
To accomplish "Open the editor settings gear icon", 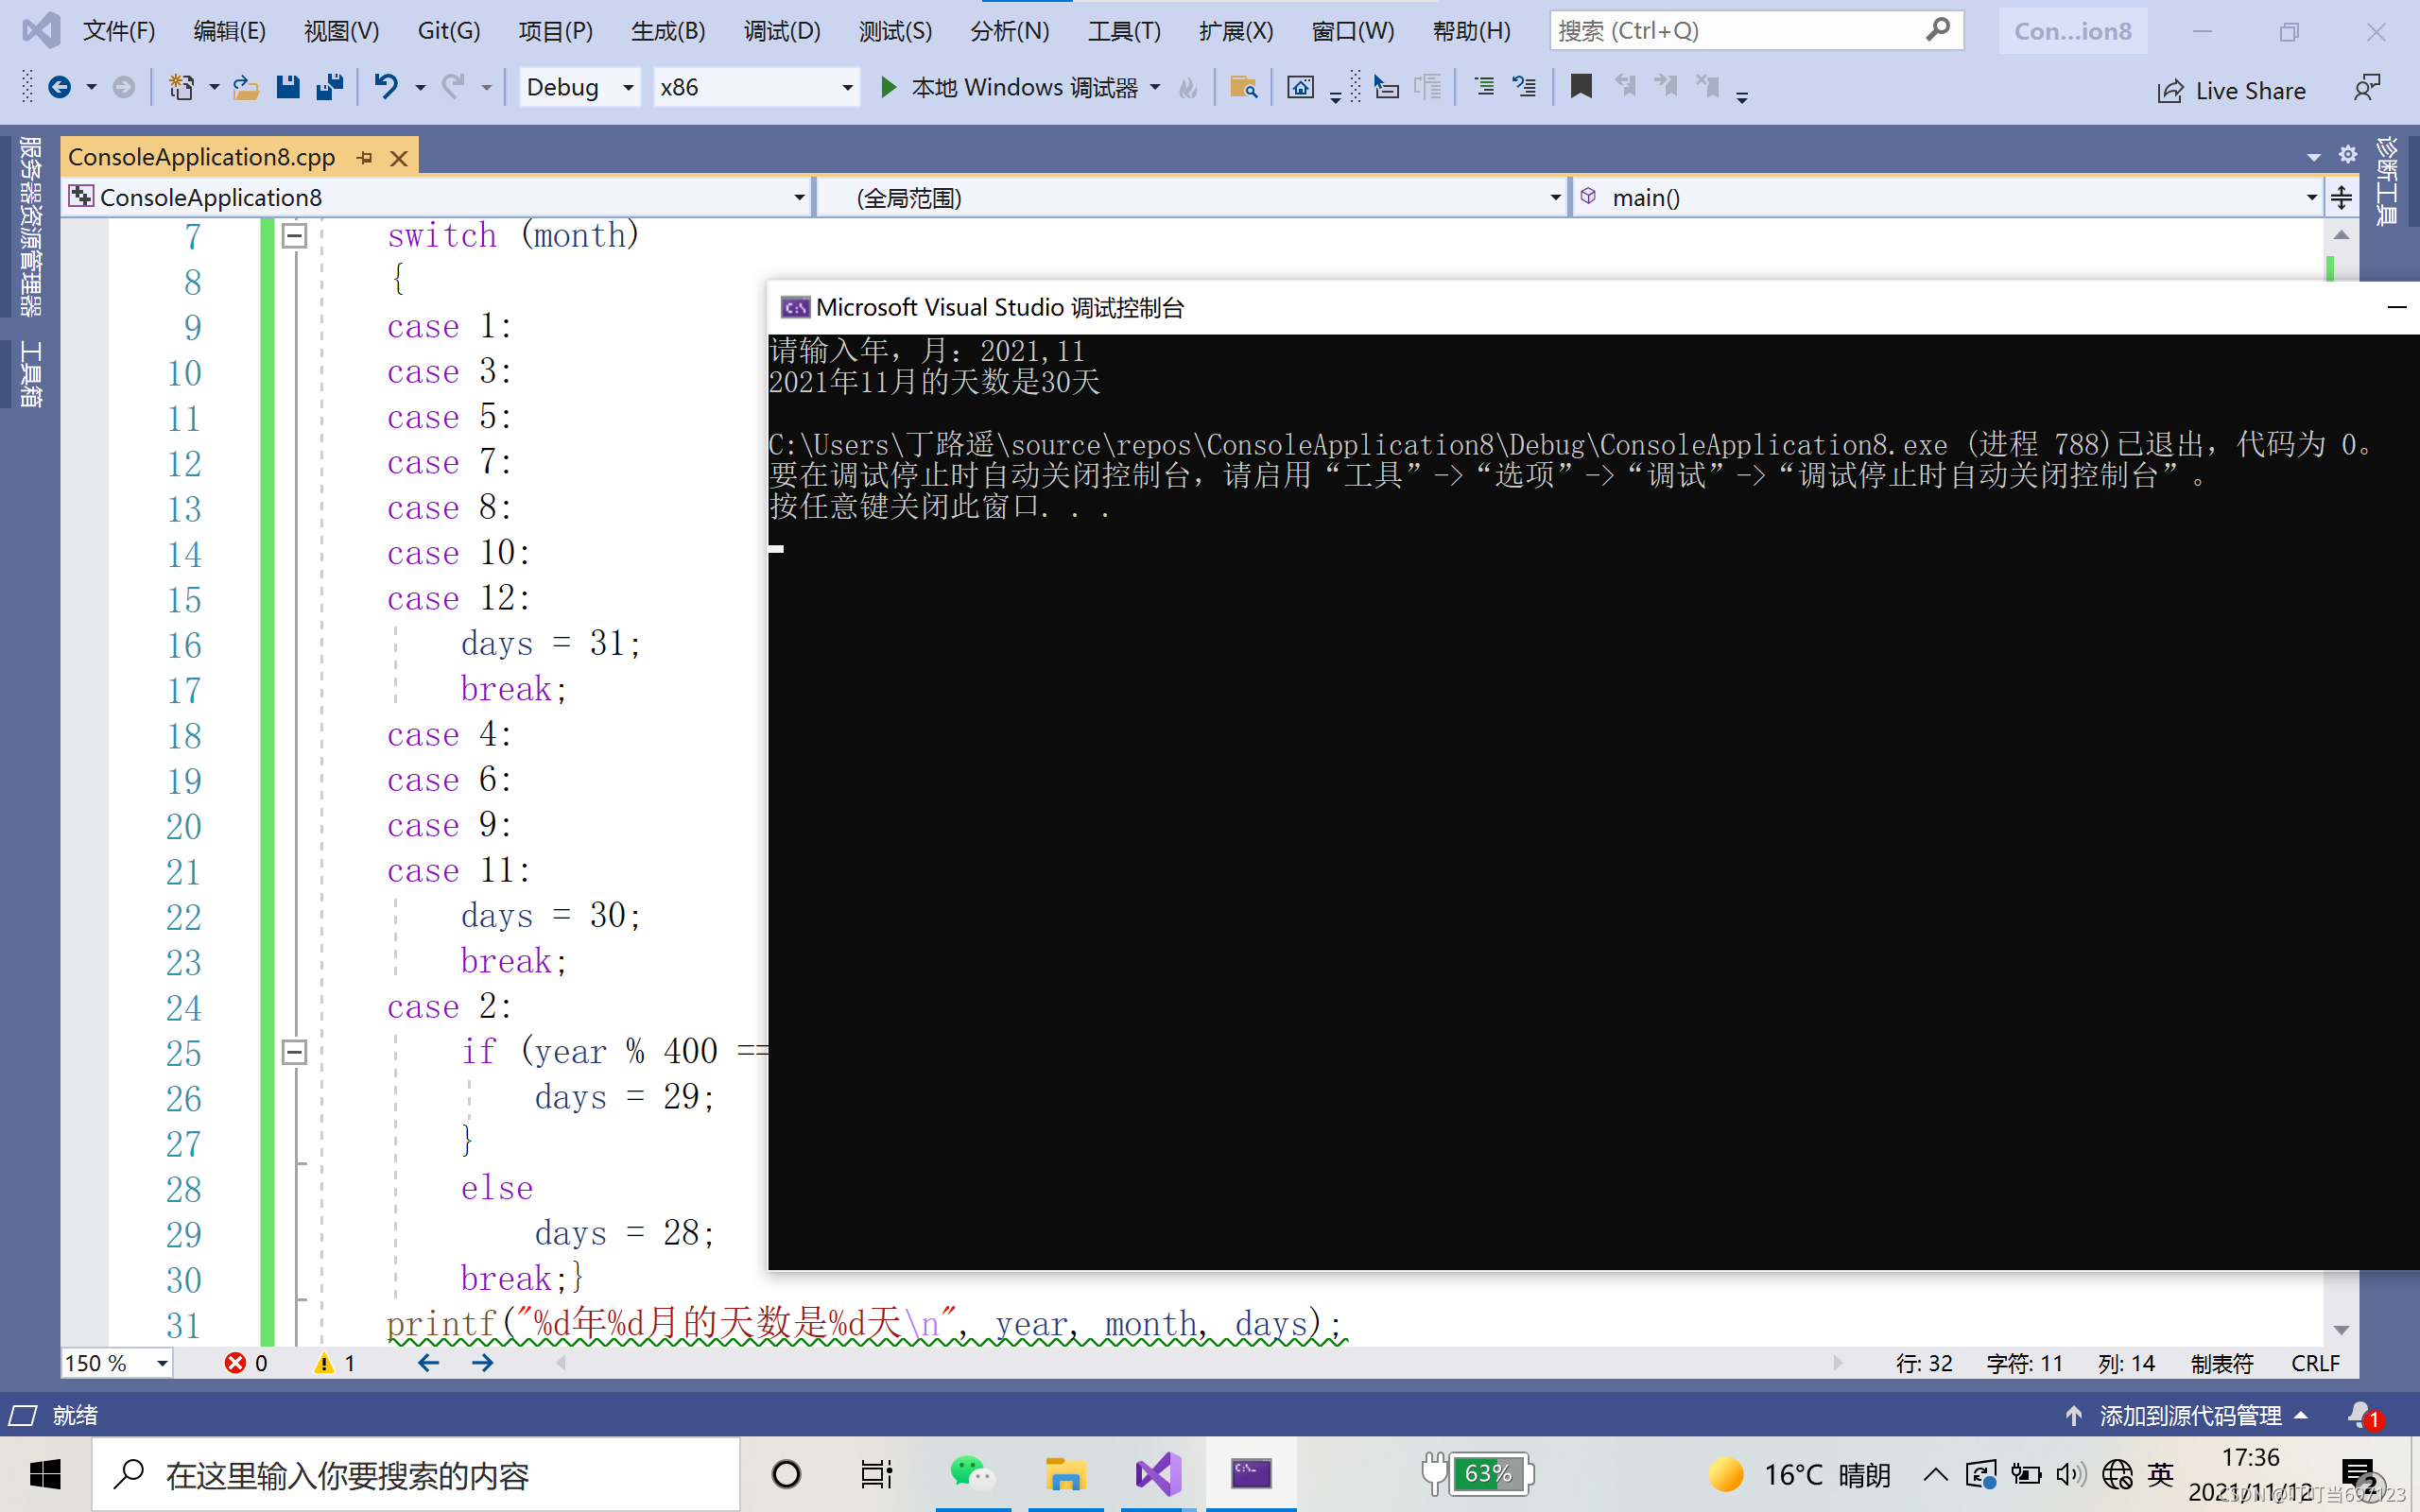I will pos(2348,154).
